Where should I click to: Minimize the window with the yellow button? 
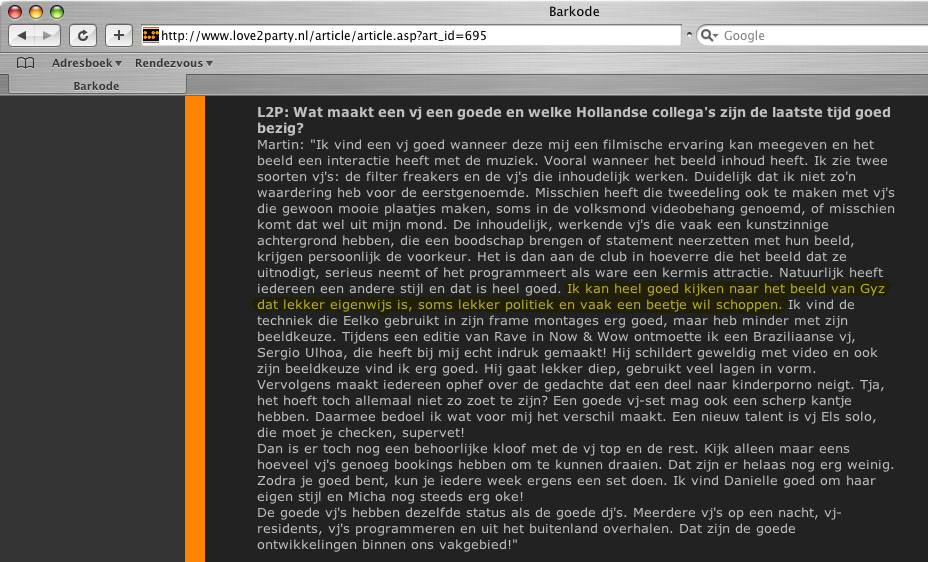pyautogui.click(x=36, y=12)
